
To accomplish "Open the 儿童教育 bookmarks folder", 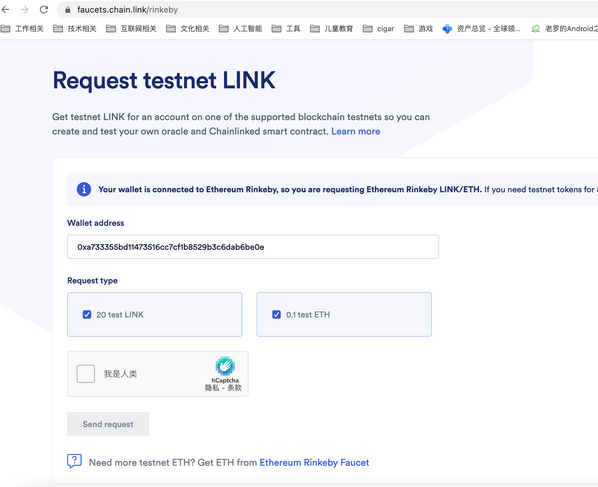I will point(331,29).
